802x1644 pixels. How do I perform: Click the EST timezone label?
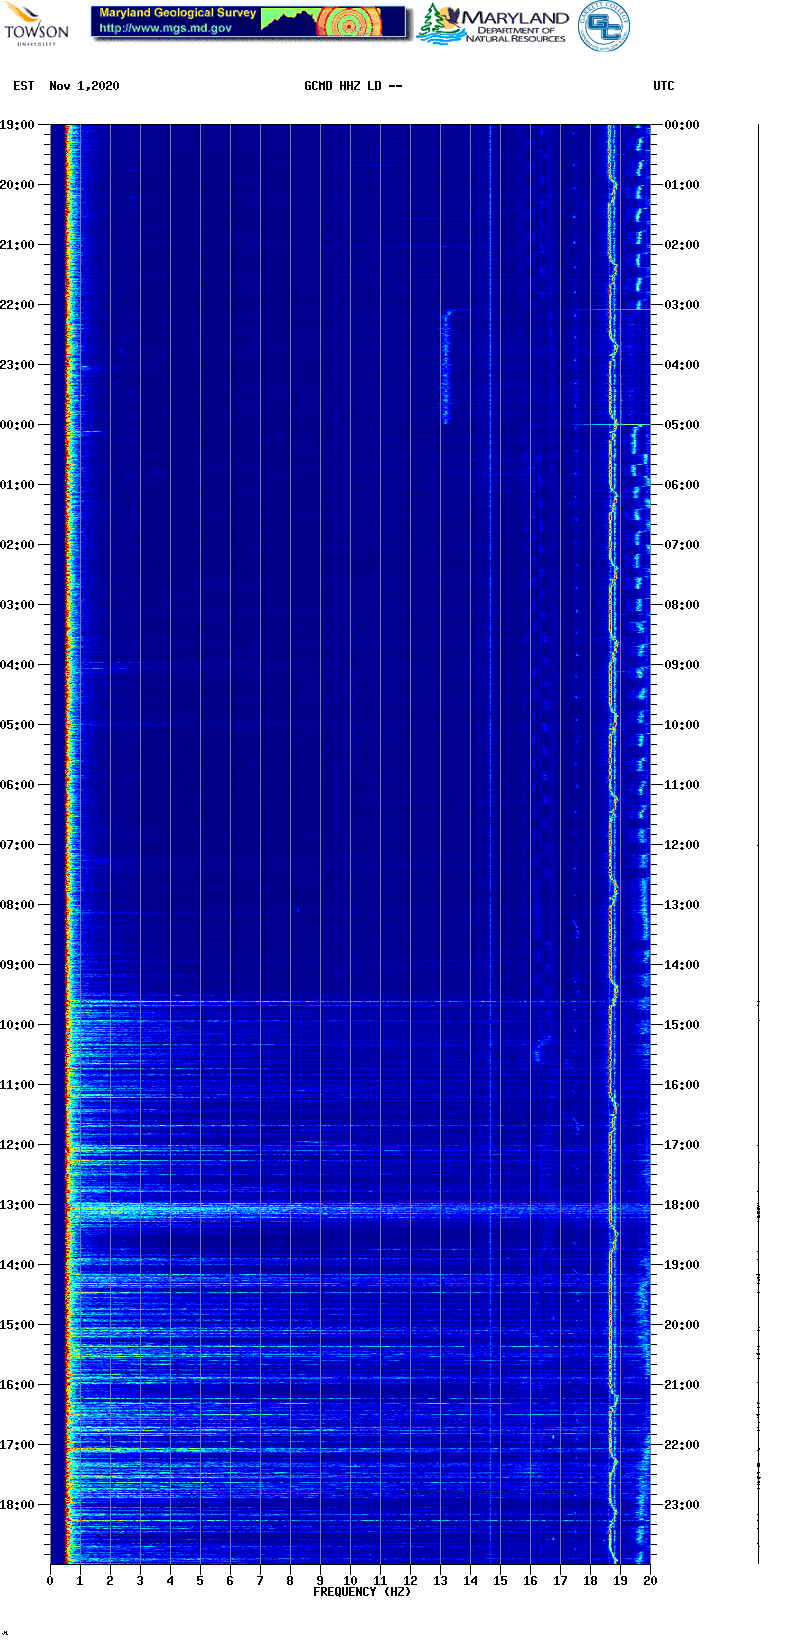pos(23,86)
